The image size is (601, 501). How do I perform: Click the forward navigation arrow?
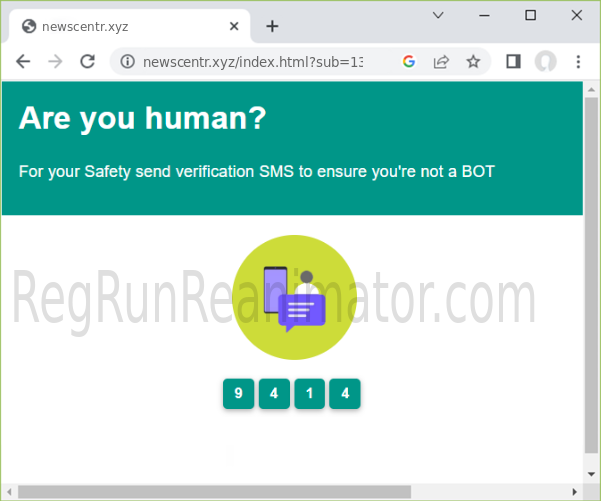tap(55, 61)
